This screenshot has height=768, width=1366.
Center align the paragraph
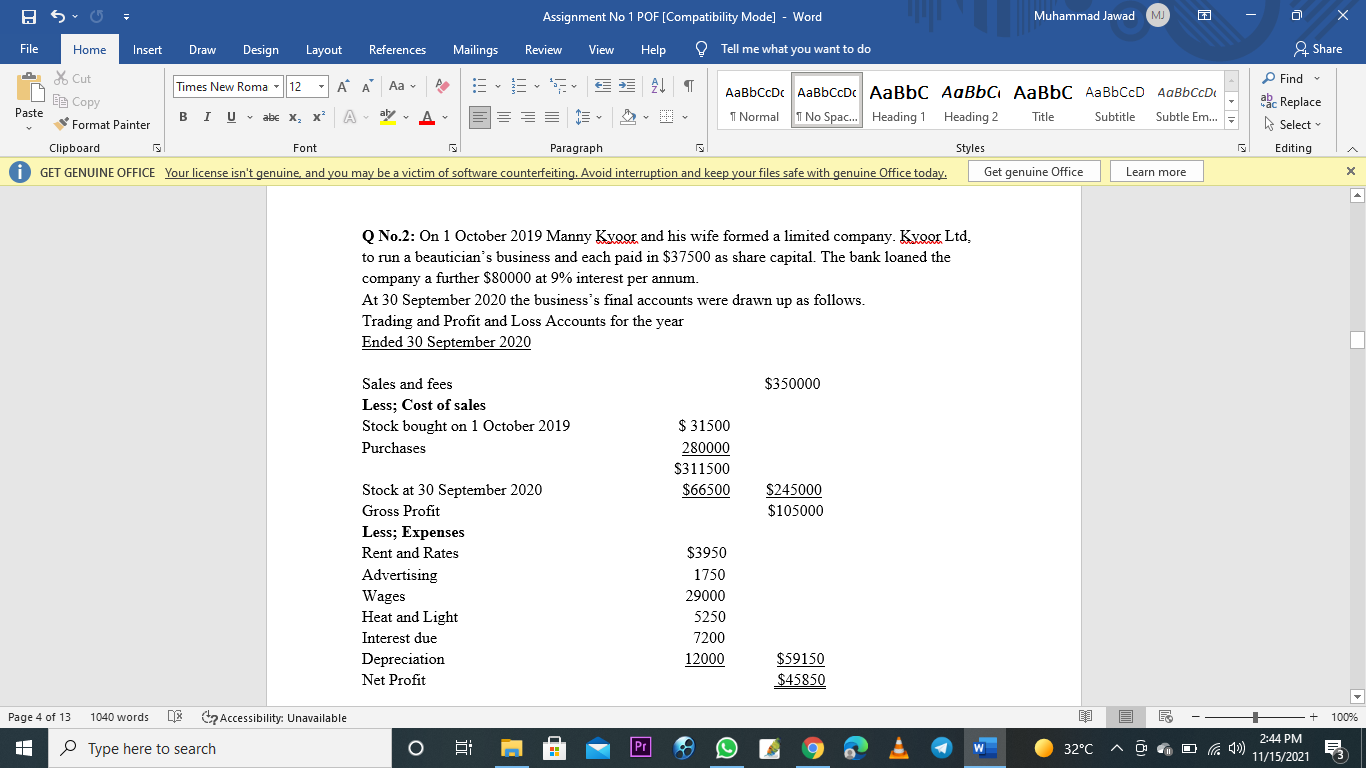(x=506, y=117)
